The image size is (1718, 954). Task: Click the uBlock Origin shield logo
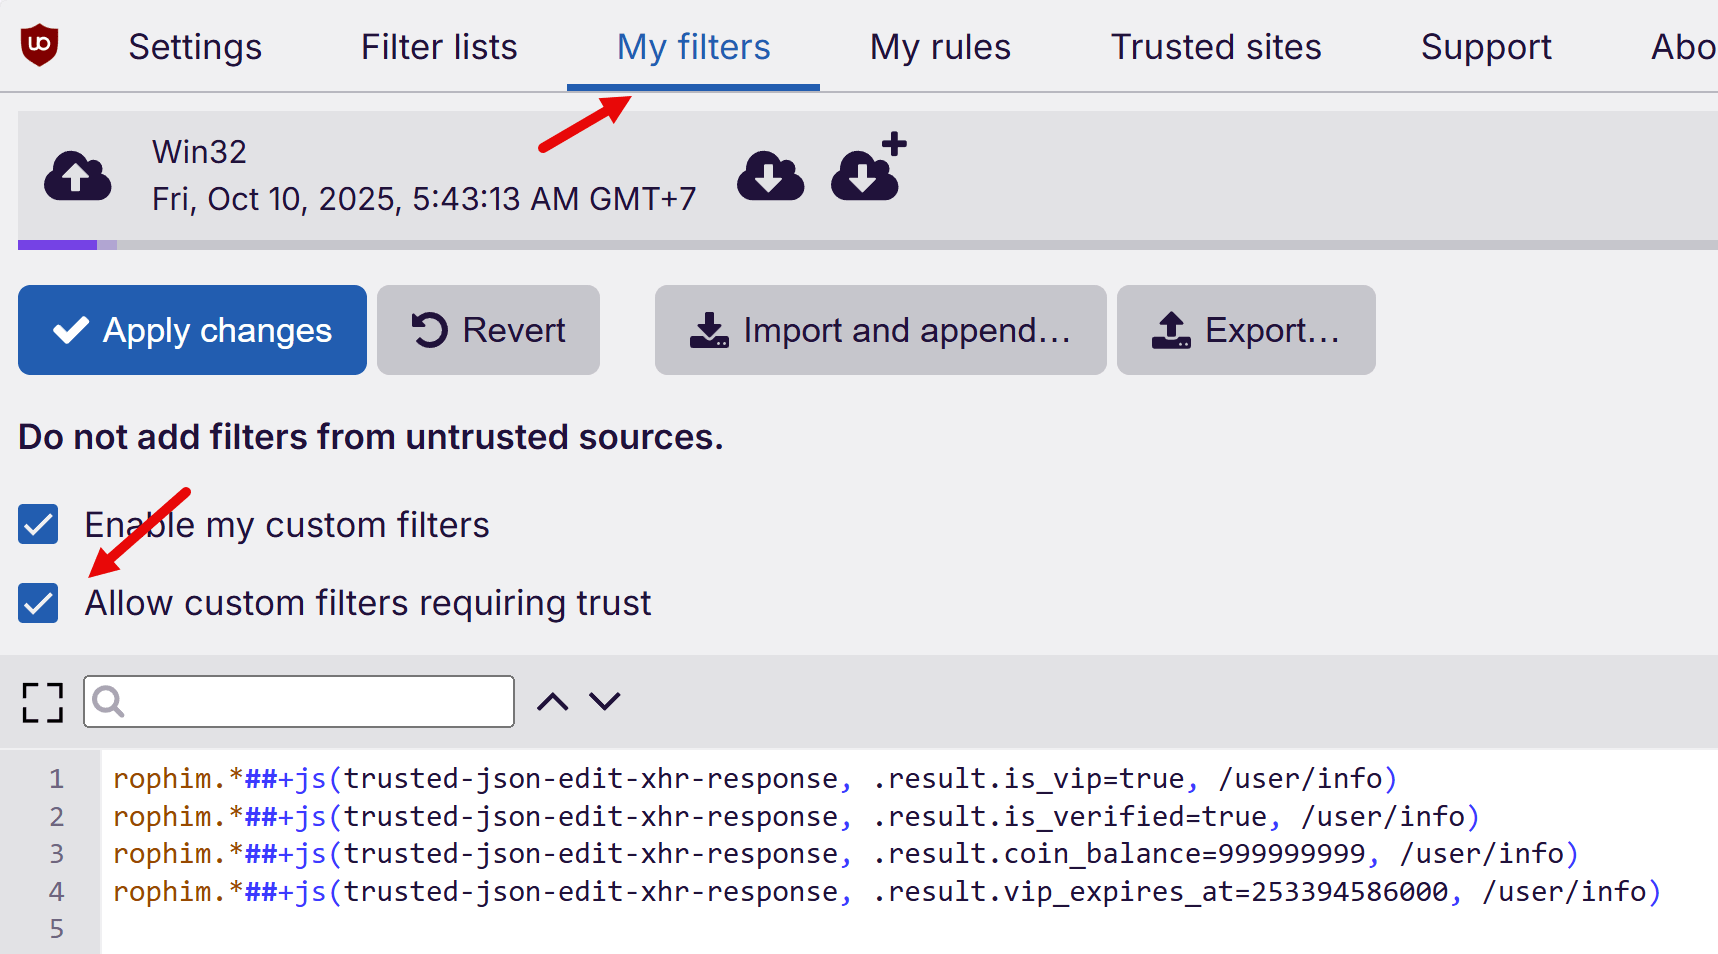tap(40, 45)
